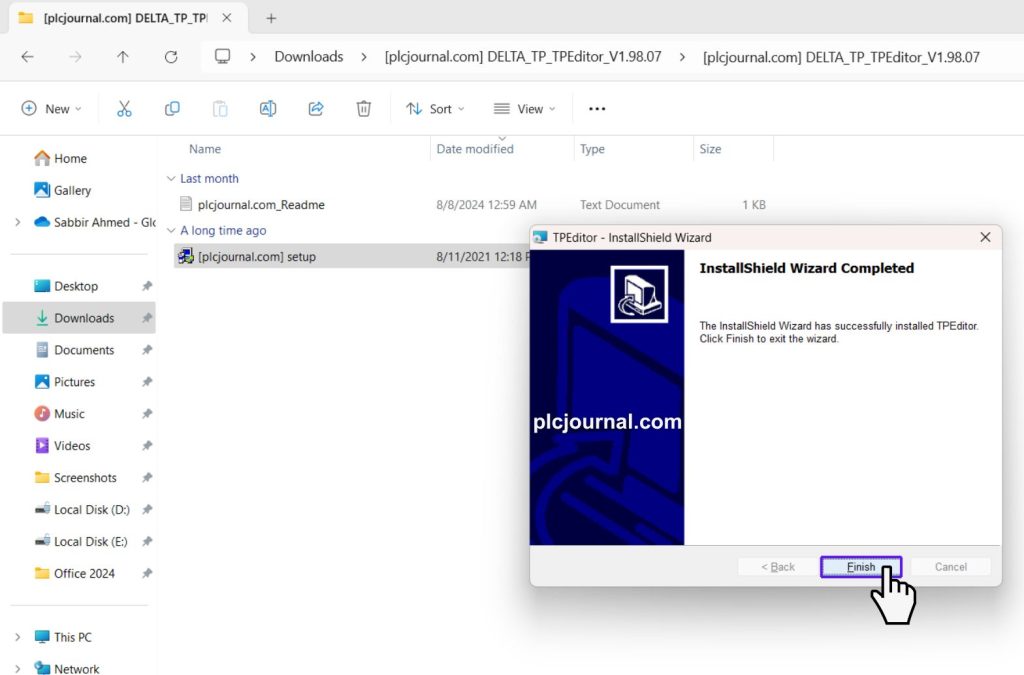The width and height of the screenshot is (1024, 675).
Task: Expand the This PC tree node
Action: point(18,636)
